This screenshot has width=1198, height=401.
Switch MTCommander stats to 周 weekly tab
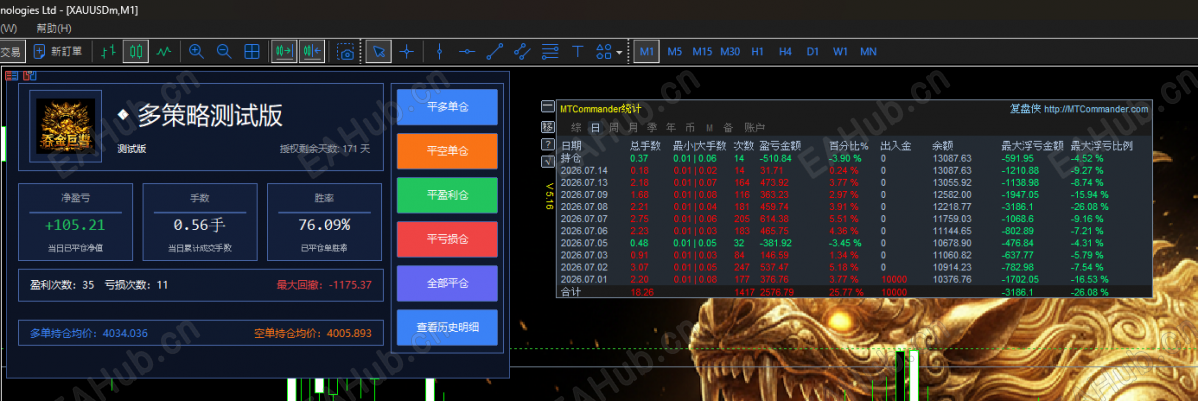614,128
